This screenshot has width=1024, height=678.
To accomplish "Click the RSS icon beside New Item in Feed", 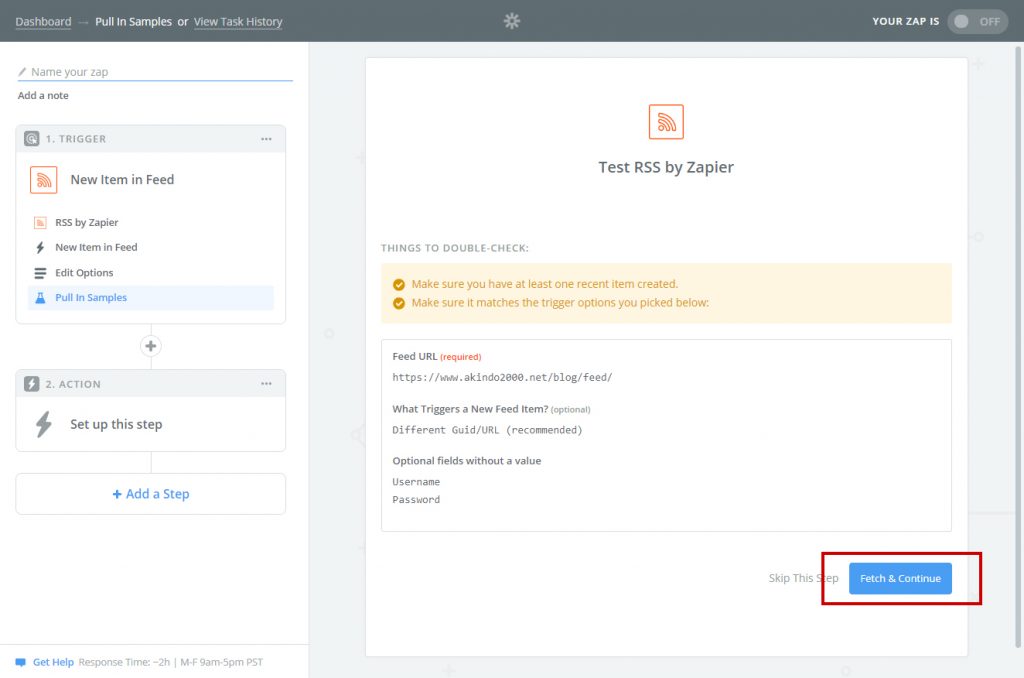I will pyautogui.click(x=43, y=180).
